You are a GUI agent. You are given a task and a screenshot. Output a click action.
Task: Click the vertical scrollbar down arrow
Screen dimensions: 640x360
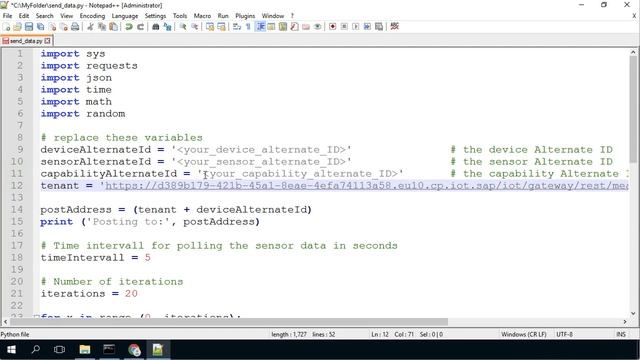pyautogui.click(x=633, y=313)
